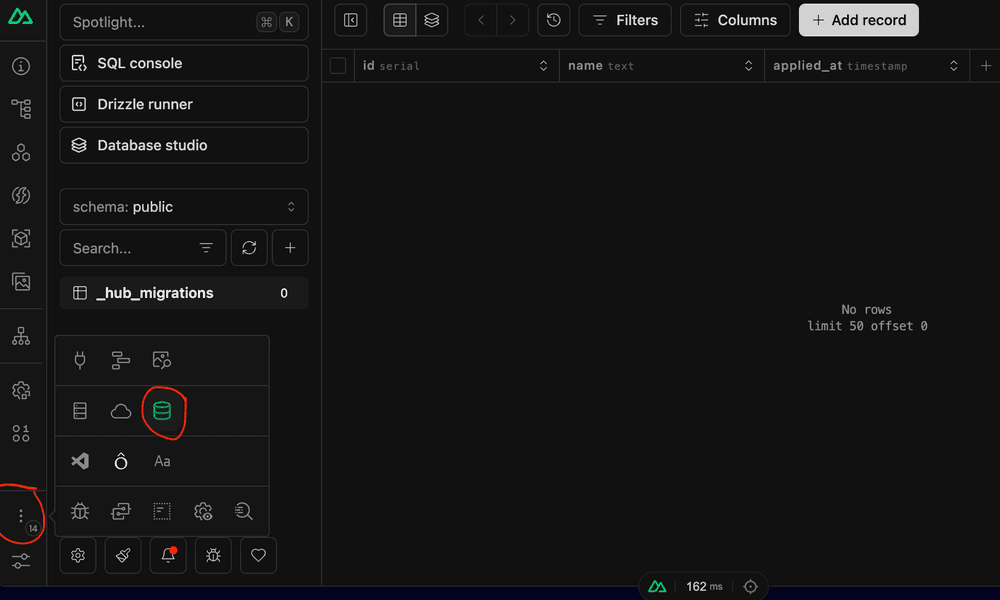Screen dimensions: 1000x600
Task: Switch to the schema view toggle next to grid view
Action: pyautogui.click(x=431, y=20)
